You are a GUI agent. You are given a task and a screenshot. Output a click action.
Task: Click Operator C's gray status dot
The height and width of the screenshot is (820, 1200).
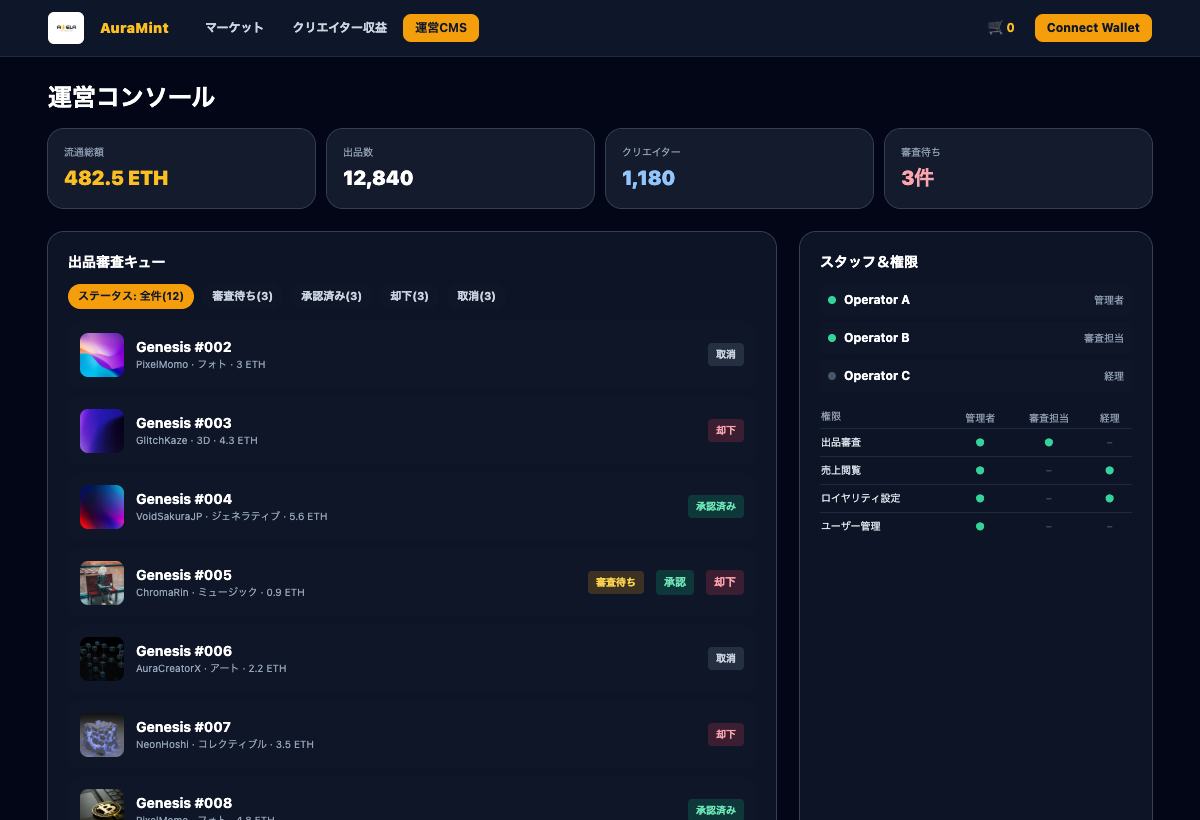point(832,376)
